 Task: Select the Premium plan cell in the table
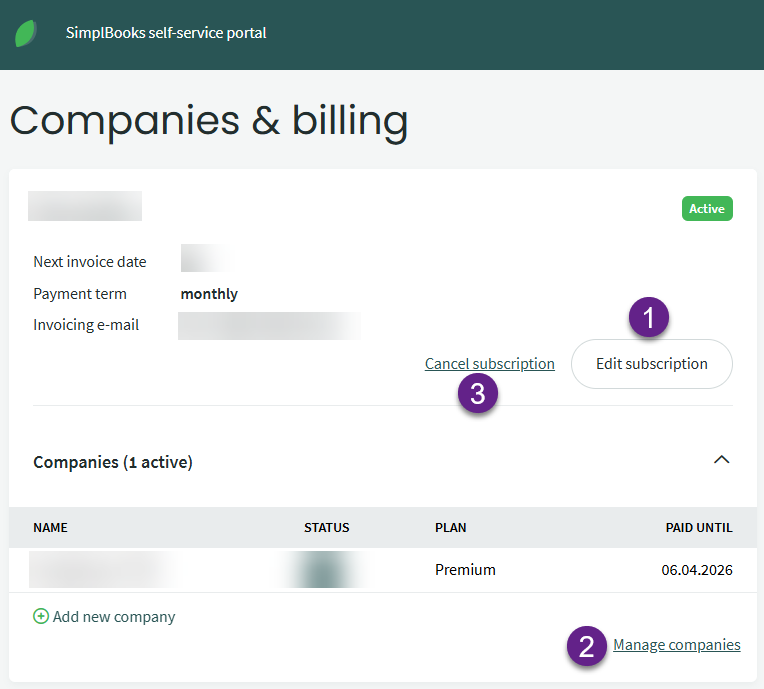(465, 570)
